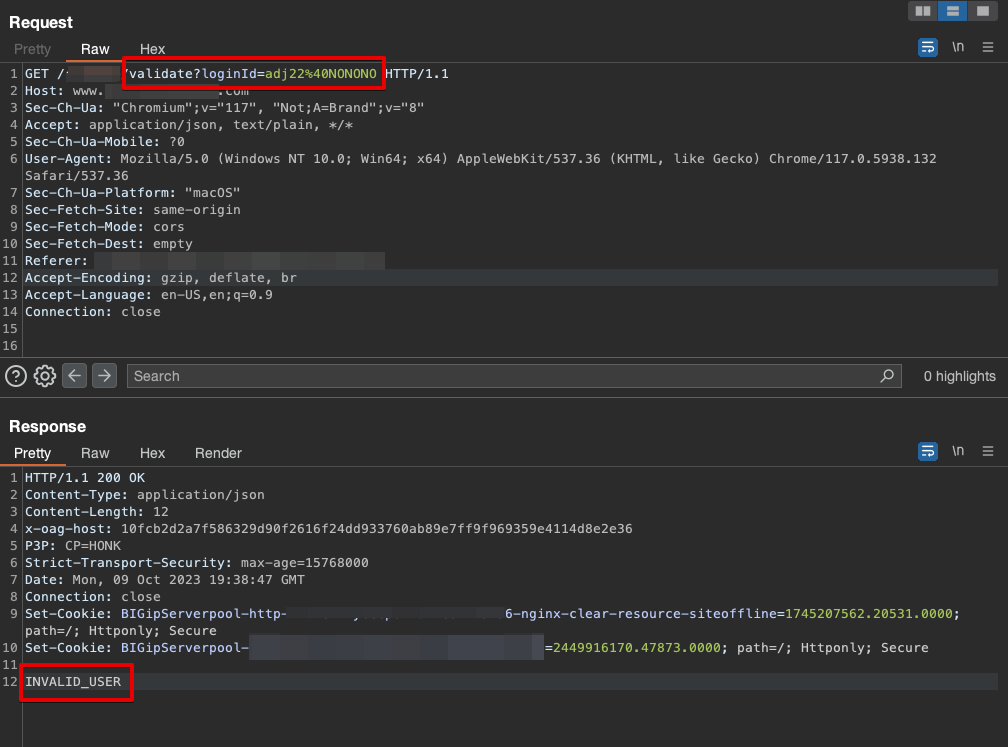Screen dimensions: 1008x747
Task: Toggle word wrap in Request panel
Action: click(x=928, y=47)
